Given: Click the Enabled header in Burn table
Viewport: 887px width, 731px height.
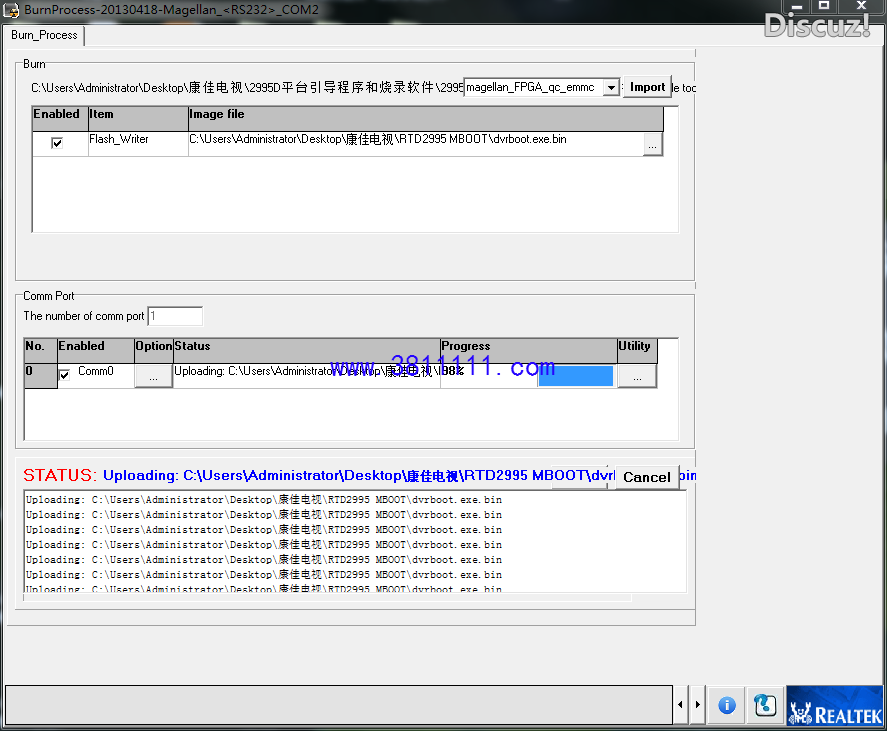Looking at the screenshot, I should click(x=60, y=118).
